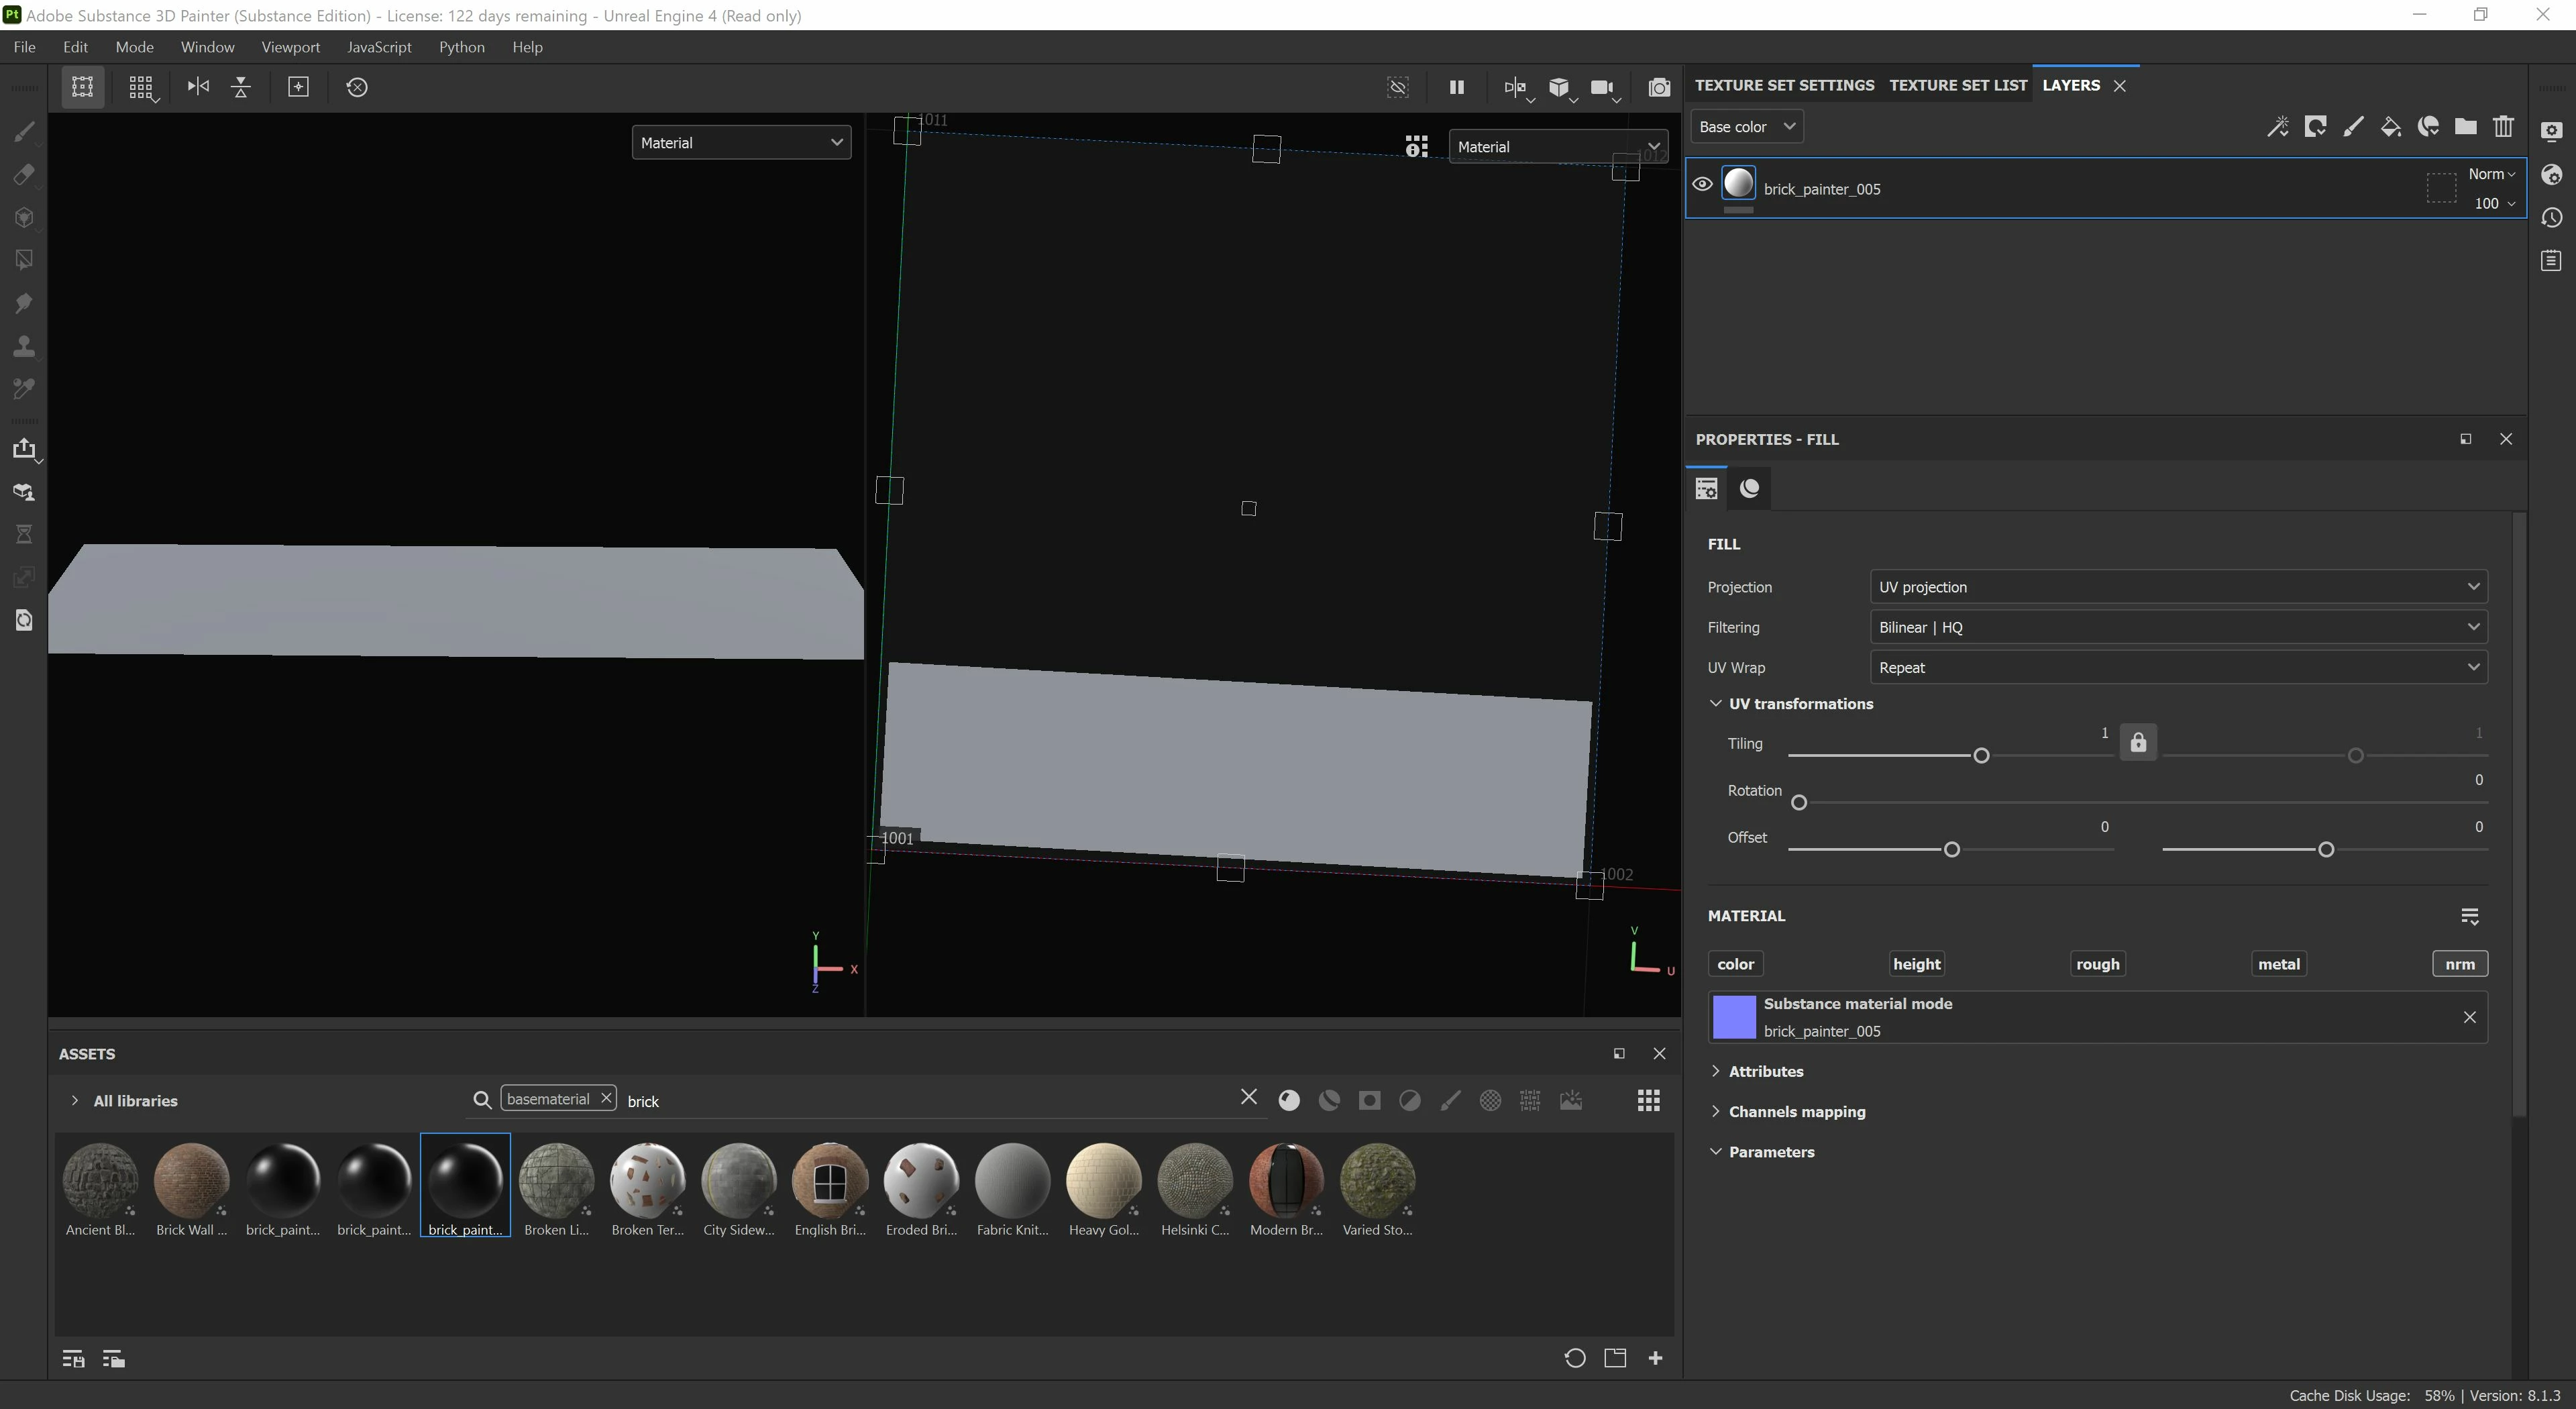This screenshot has width=2576, height=1409.
Task: Add a fill layer icon
Action: (2390, 127)
